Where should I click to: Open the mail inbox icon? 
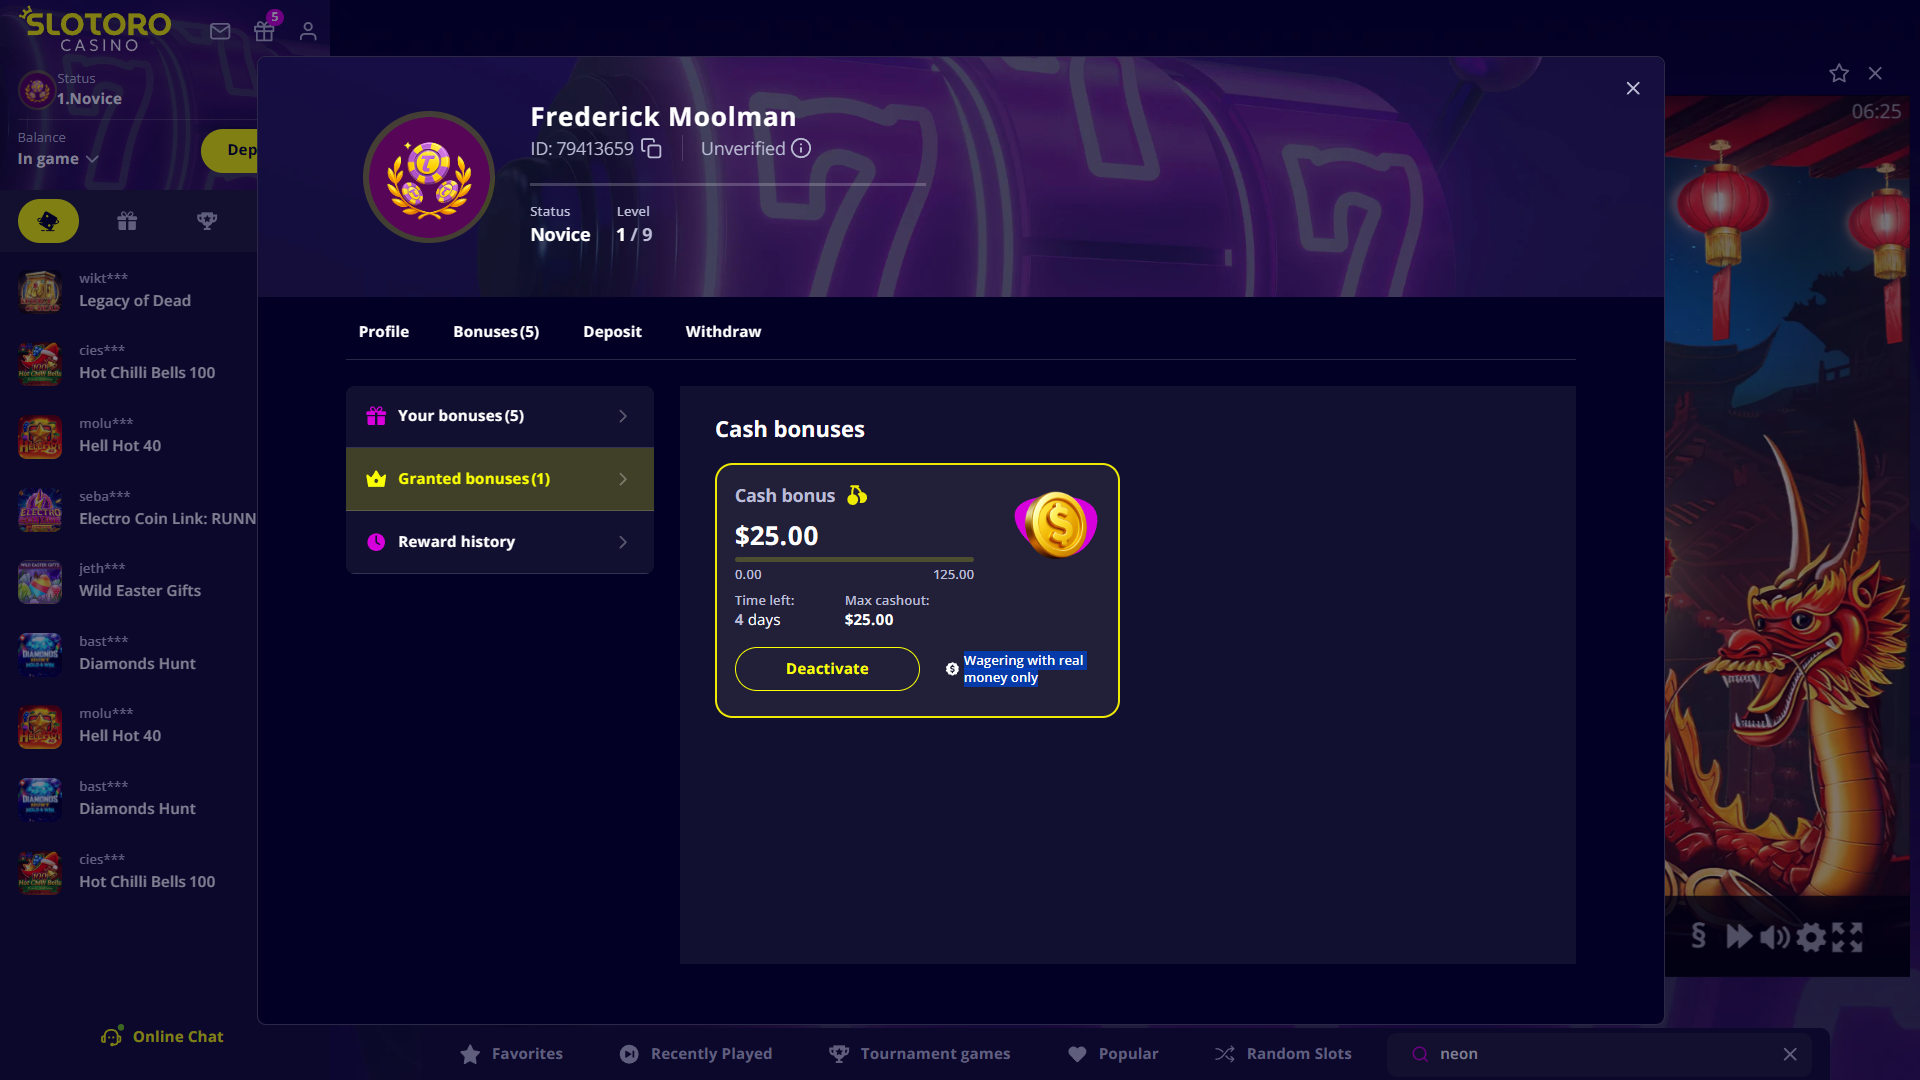(220, 31)
